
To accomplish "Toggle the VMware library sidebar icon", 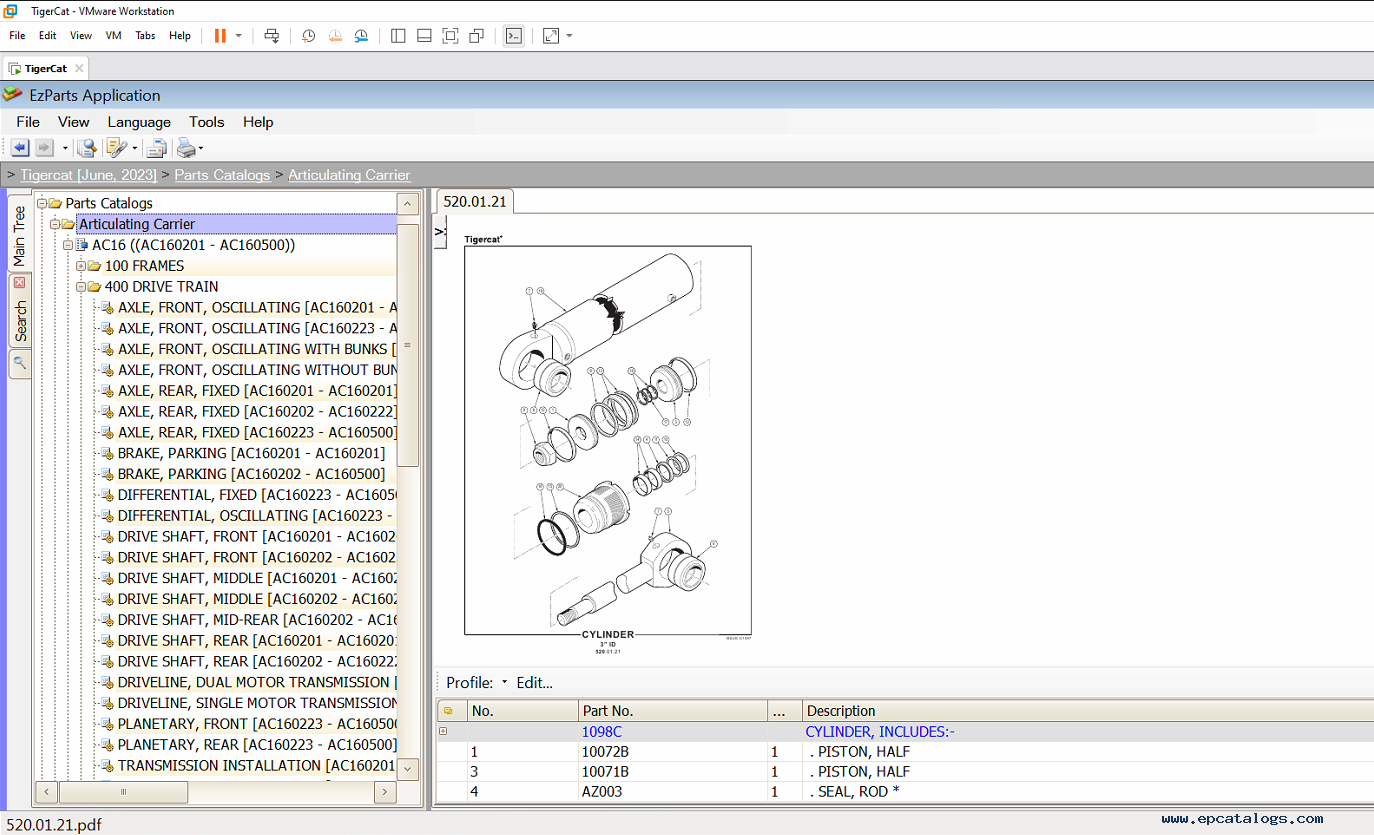I will tap(398, 35).
